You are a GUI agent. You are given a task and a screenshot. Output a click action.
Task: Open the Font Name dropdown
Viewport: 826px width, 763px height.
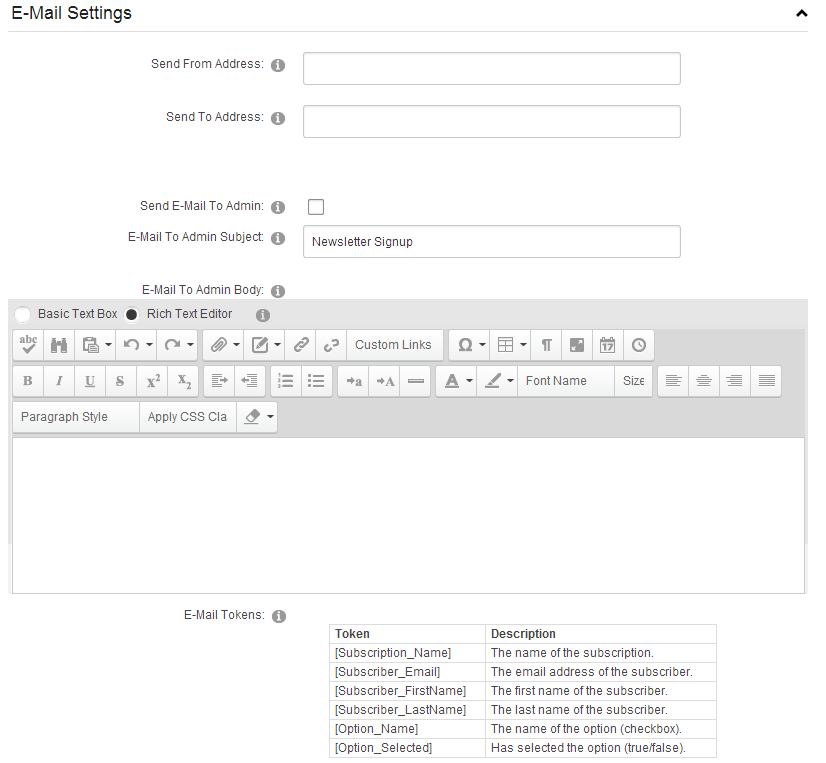tap(566, 381)
